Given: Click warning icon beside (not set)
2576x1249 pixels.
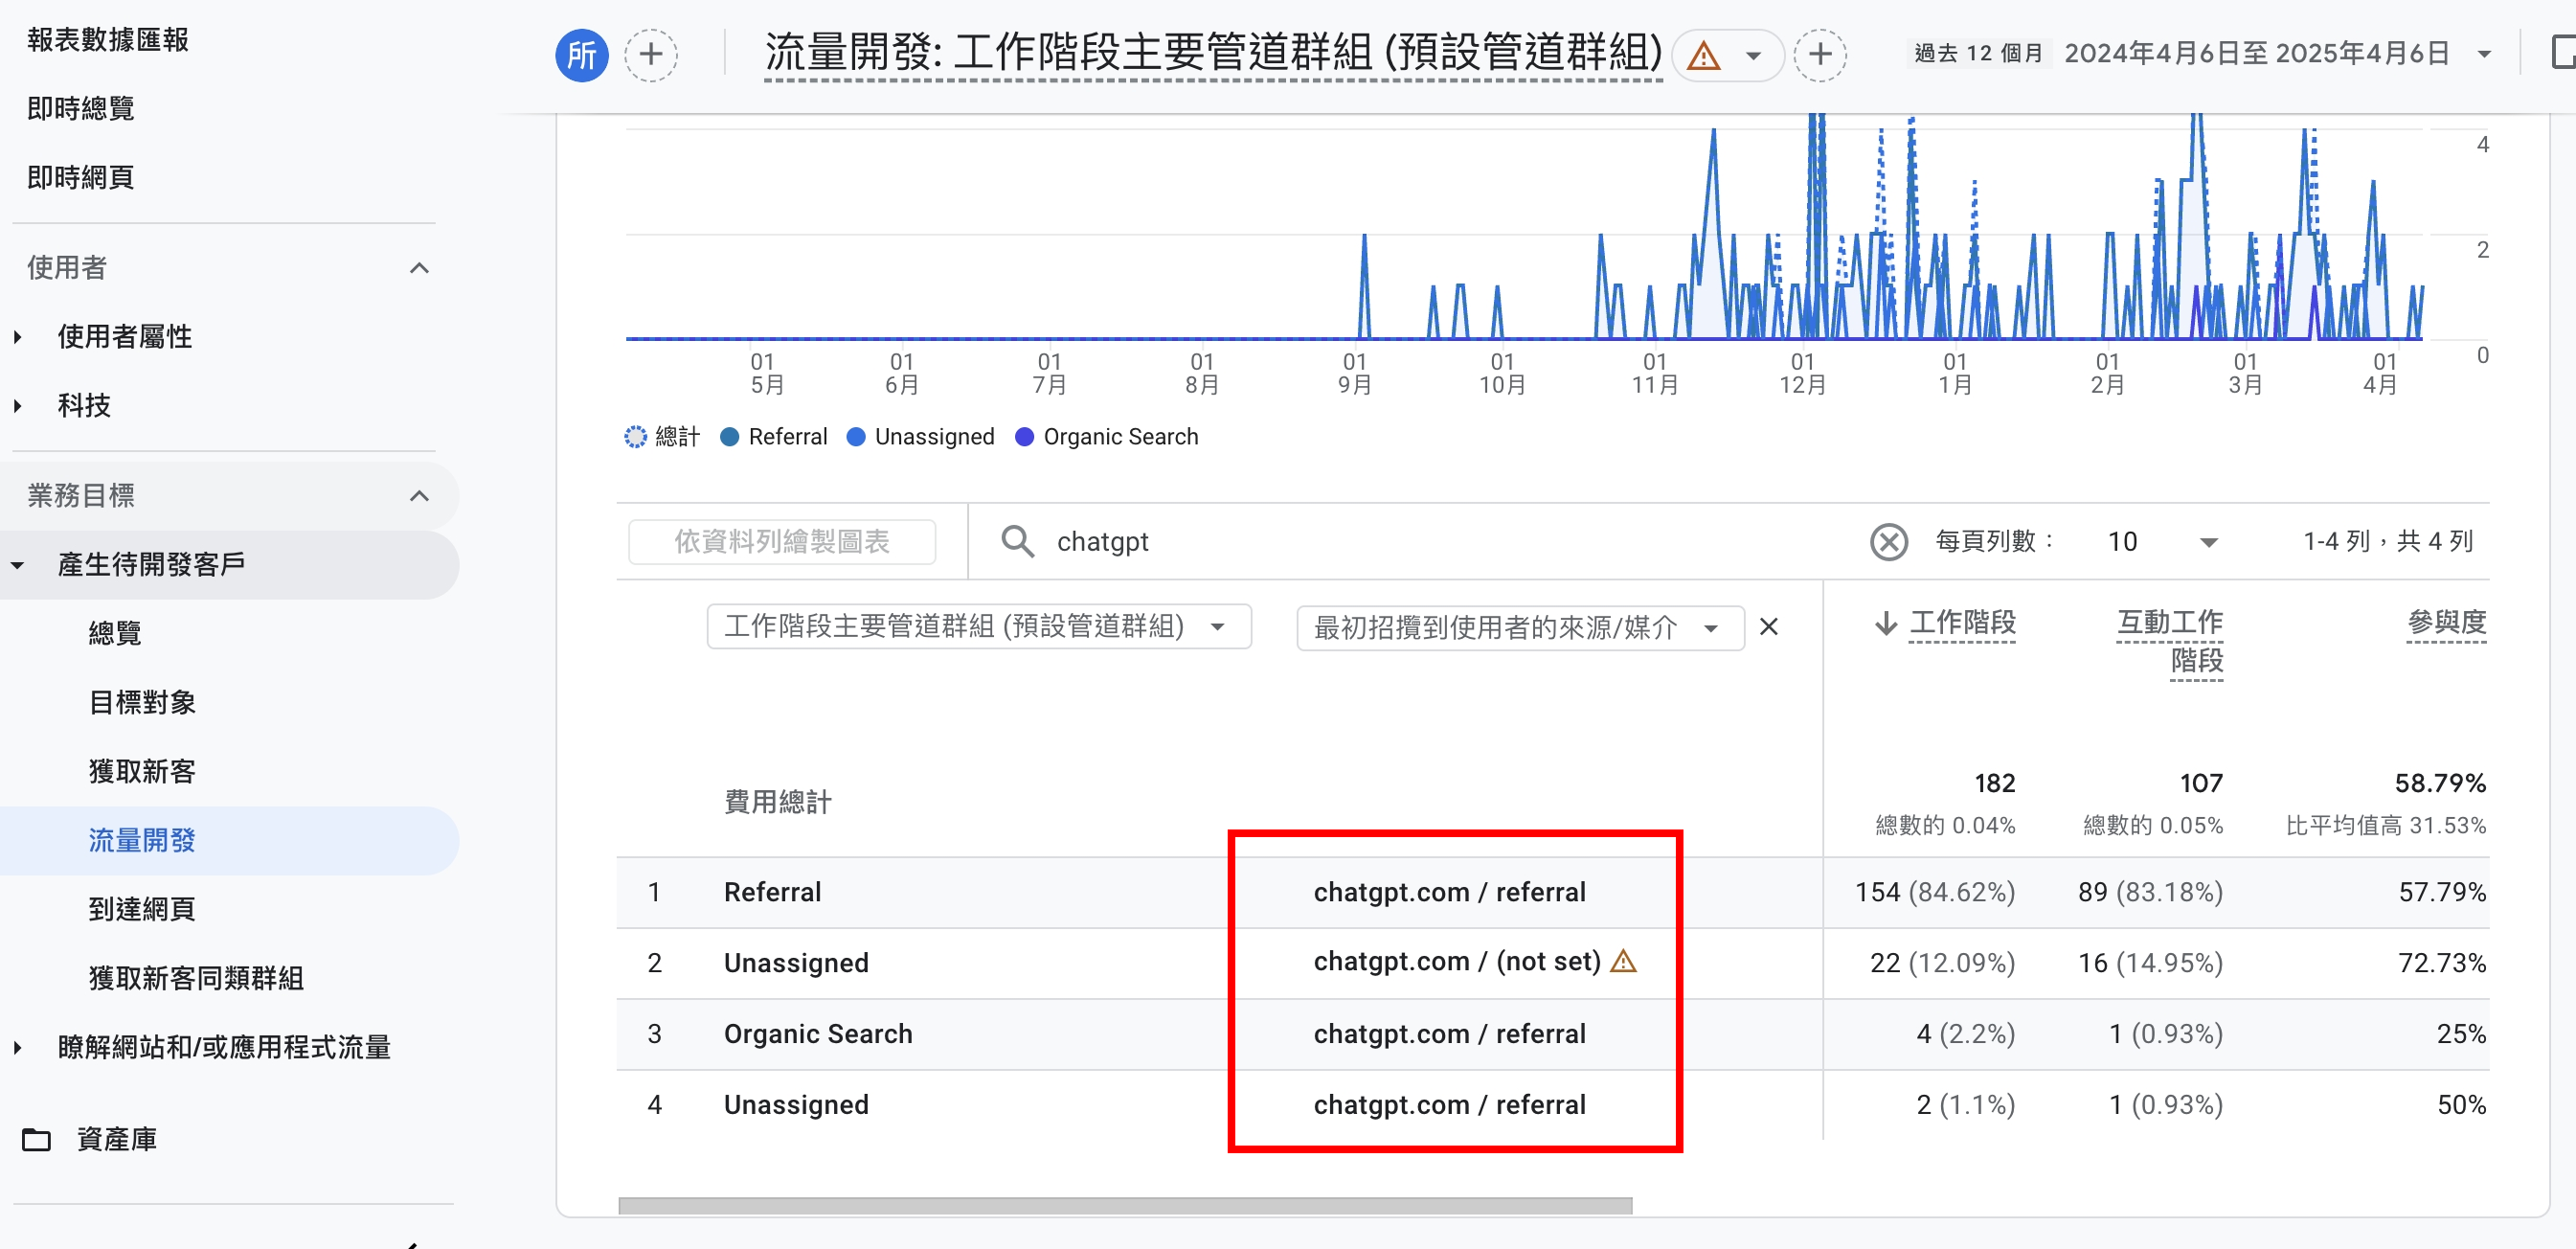Looking at the screenshot, I should (x=1624, y=961).
